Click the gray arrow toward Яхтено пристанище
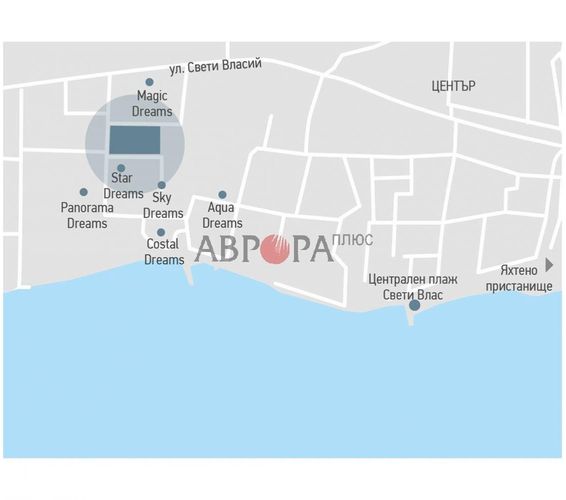The image size is (566, 500). 549,265
